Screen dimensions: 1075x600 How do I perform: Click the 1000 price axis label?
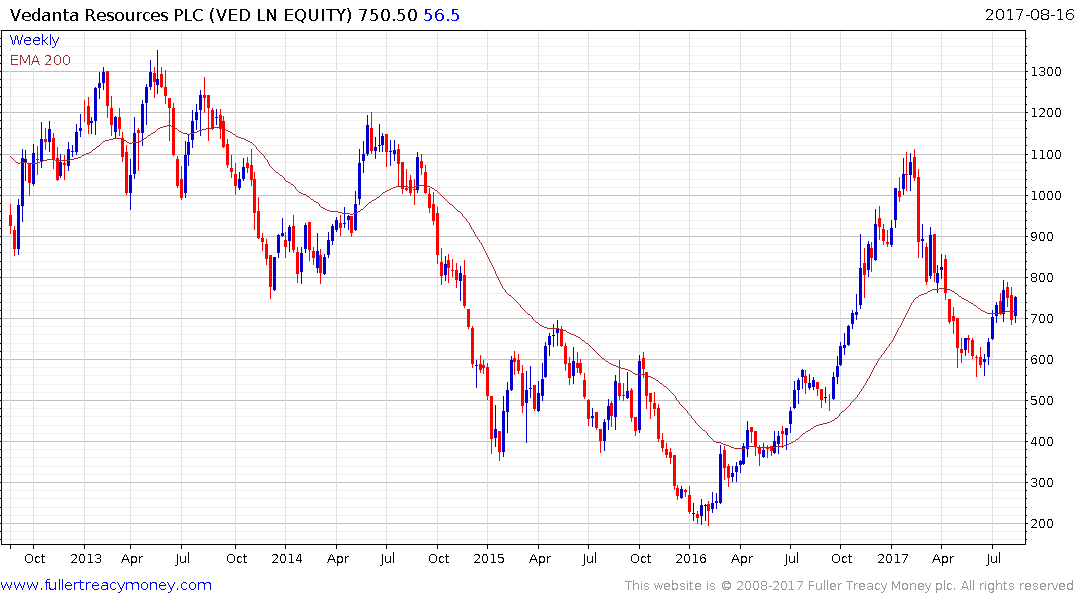(1046, 195)
